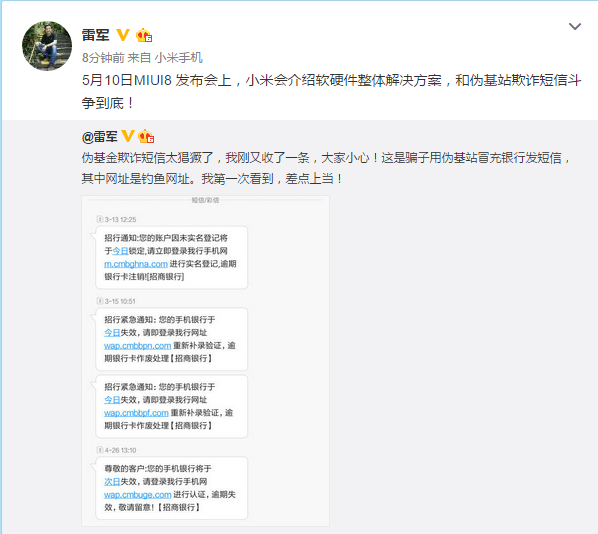The image size is (598, 534).
Task: Click the wap.cmbuge.com link
Action: coord(137,495)
